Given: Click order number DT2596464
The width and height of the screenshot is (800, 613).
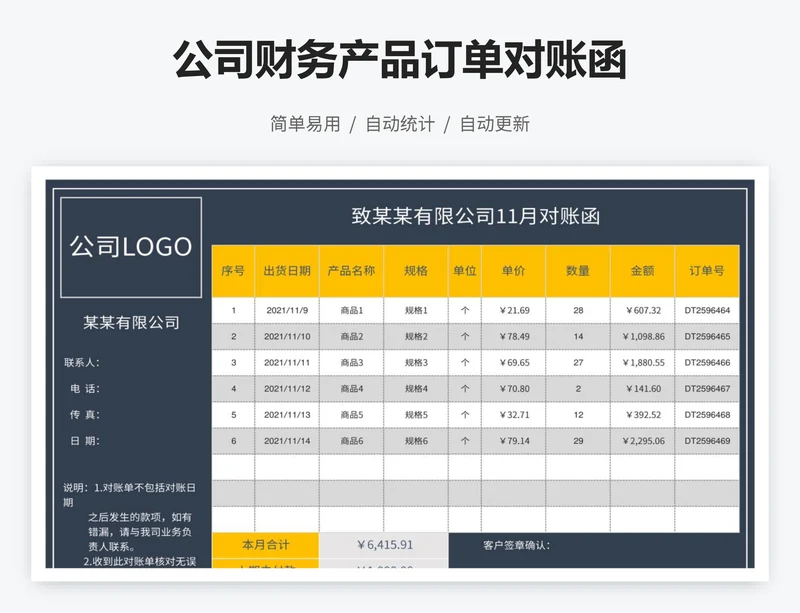Looking at the screenshot, I should coord(707,310).
